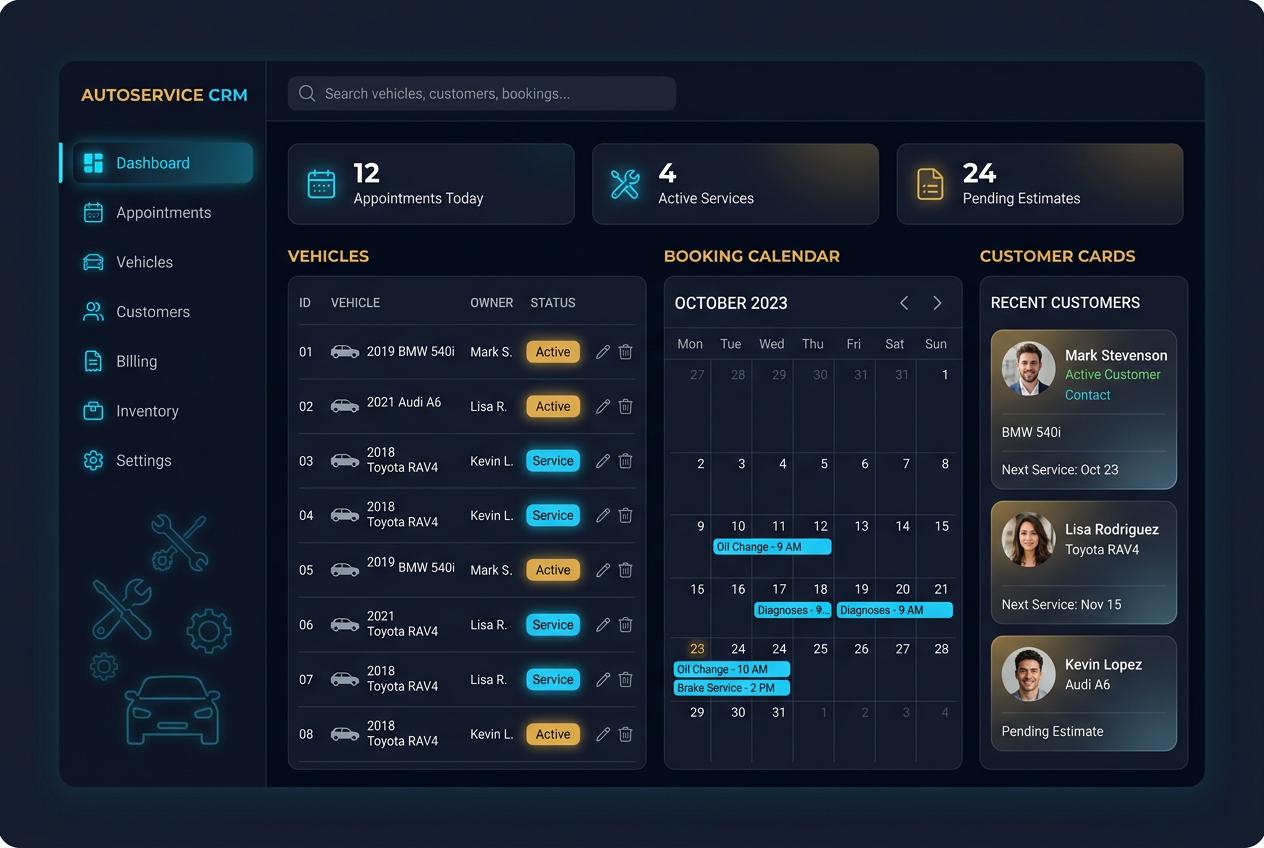Select highlighted date 23 in calendar
Screen dimensions: 1264x848
(x=697, y=649)
